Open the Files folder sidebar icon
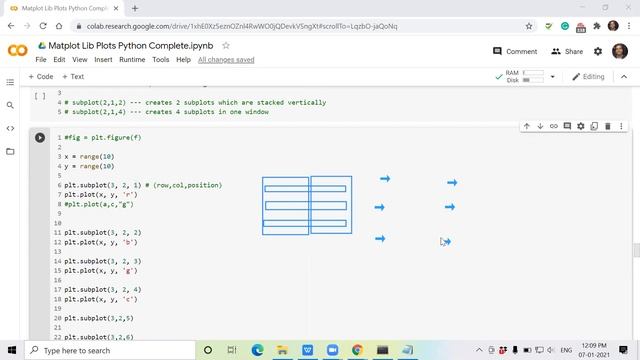Viewport: 640px width, 360px height. pos(10,151)
